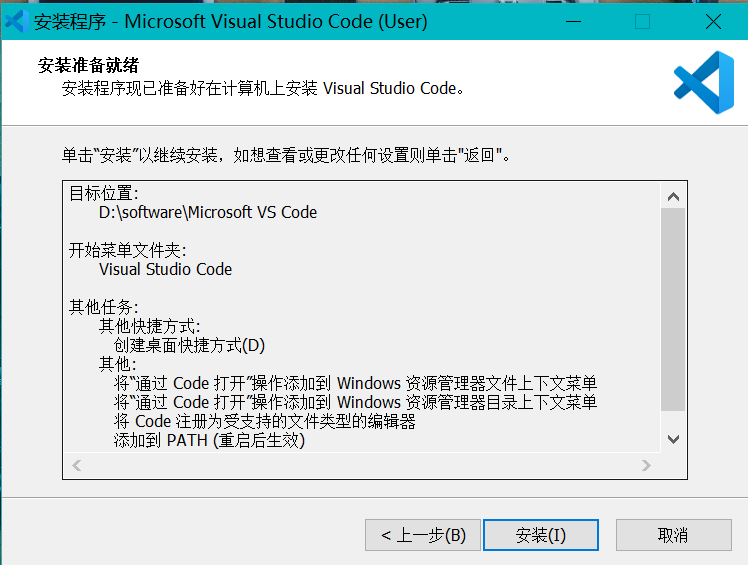748x565 pixels.
Task: Minimize the installer window
Action: tap(573, 21)
